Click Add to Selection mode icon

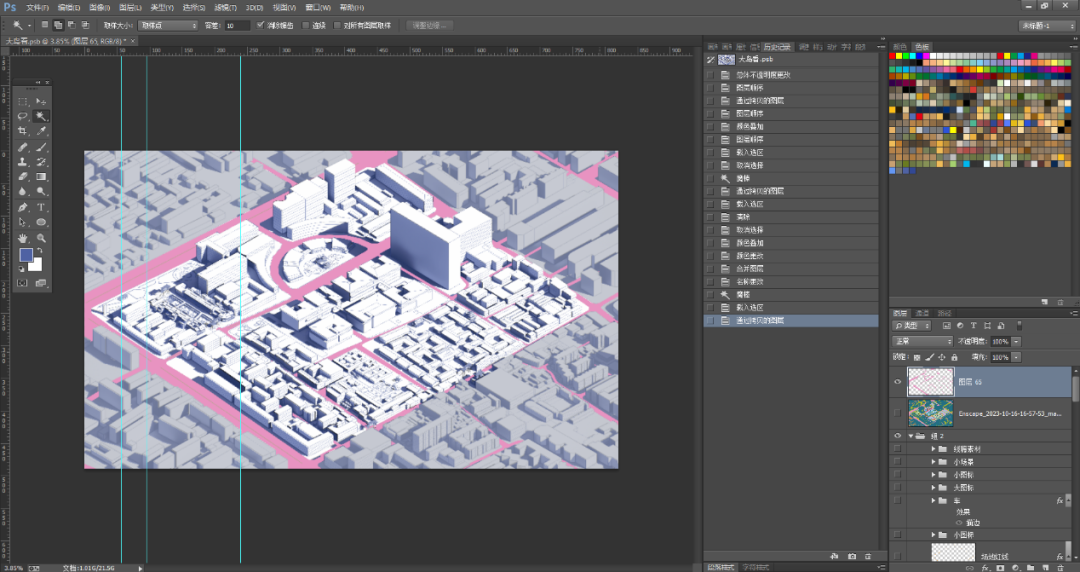point(58,25)
